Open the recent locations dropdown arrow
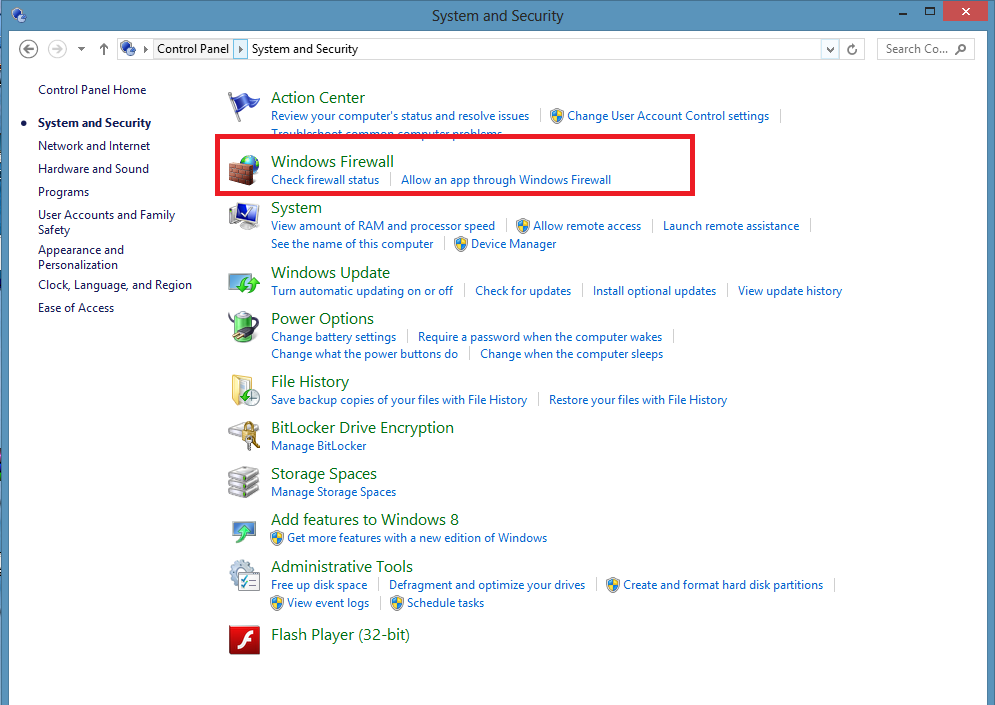The image size is (995, 705). coord(81,49)
